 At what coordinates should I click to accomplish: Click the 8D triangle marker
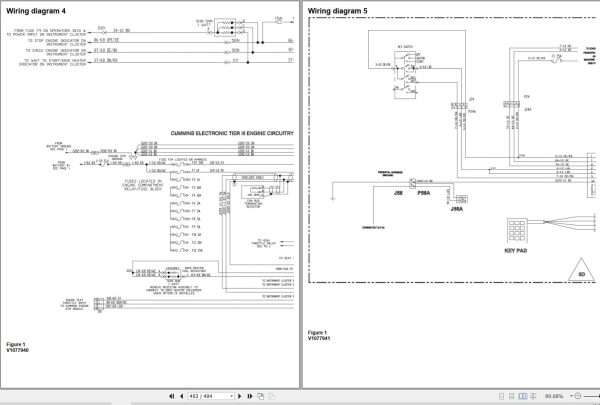click(x=581, y=271)
